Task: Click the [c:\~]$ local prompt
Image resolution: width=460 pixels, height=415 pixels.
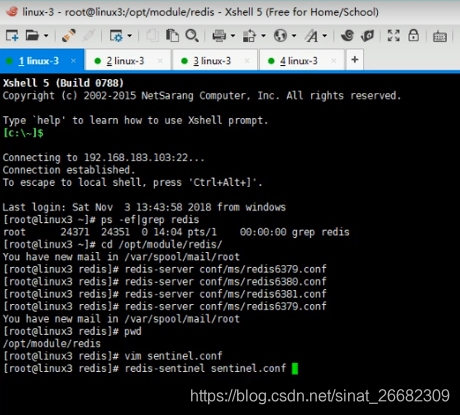Action: coord(23,133)
